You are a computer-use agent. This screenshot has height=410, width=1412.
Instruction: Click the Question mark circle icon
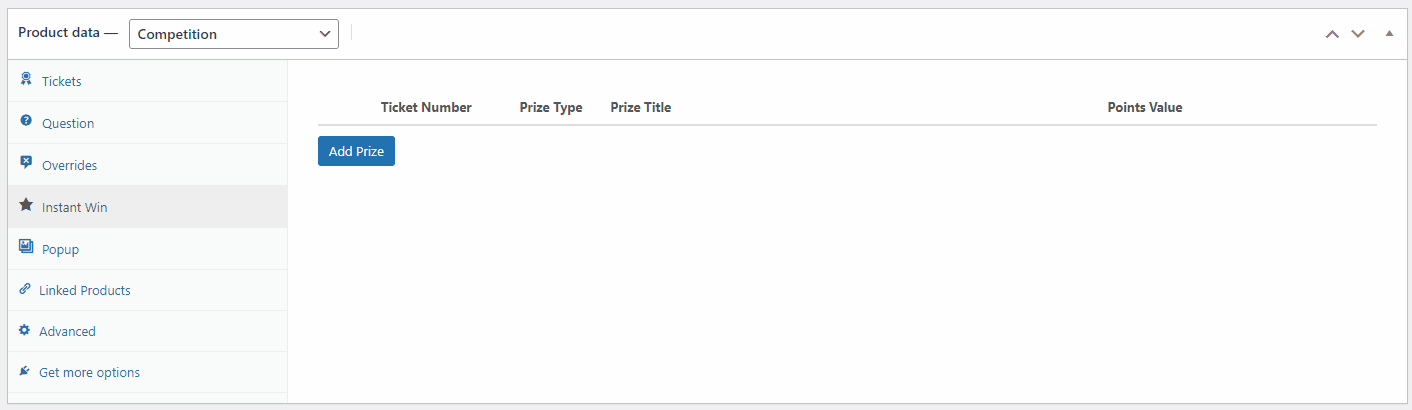pos(26,121)
